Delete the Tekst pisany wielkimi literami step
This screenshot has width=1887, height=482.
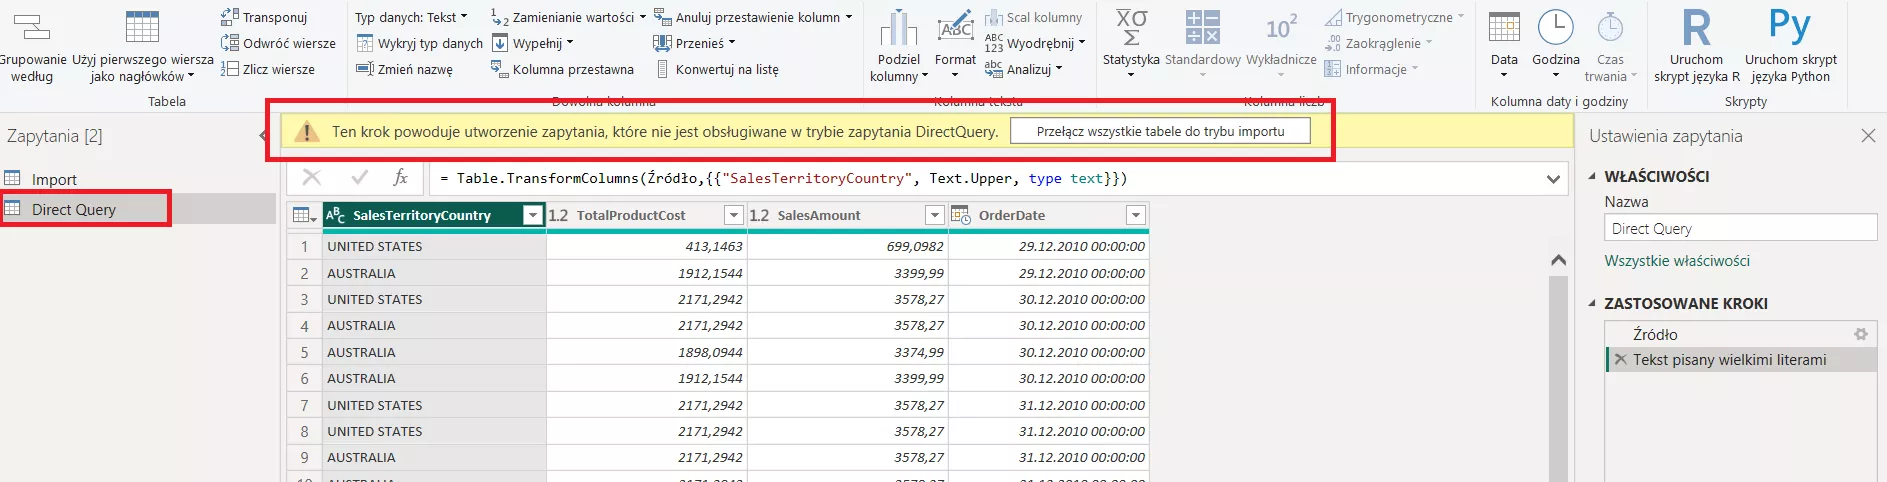click(1620, 360)
